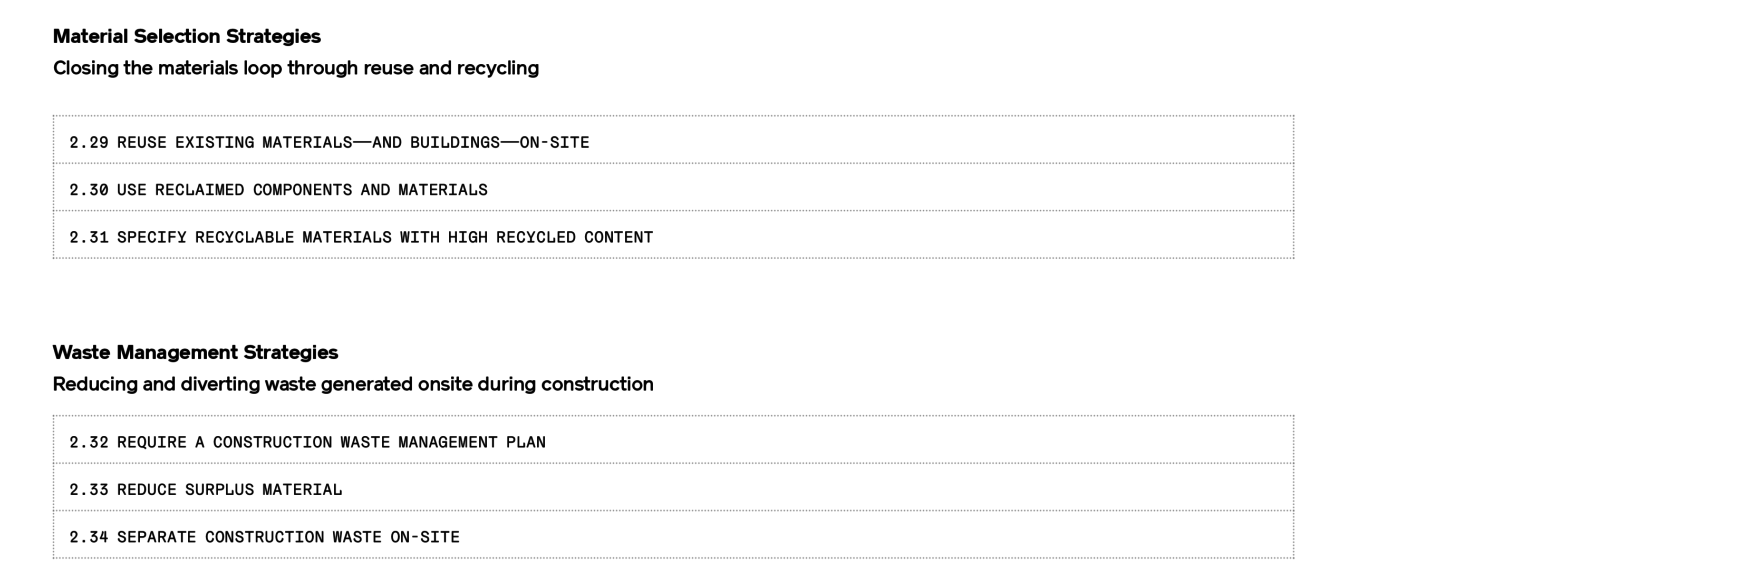Click the 'Material Selection Strategies' heading
This screenshot has width=1740, height=588.
[x=187, y=37]
